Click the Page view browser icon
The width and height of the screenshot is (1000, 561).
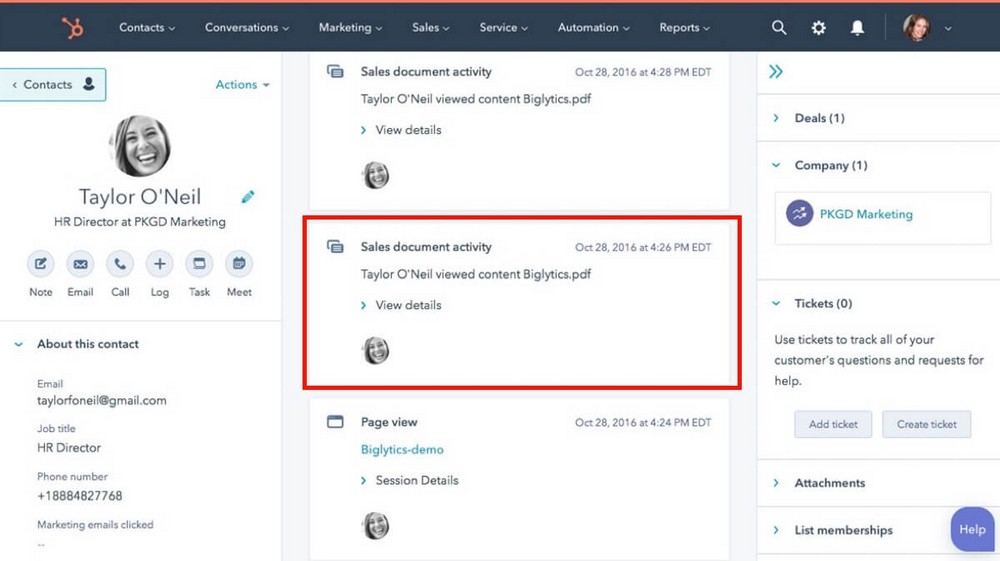click(335, 421)
